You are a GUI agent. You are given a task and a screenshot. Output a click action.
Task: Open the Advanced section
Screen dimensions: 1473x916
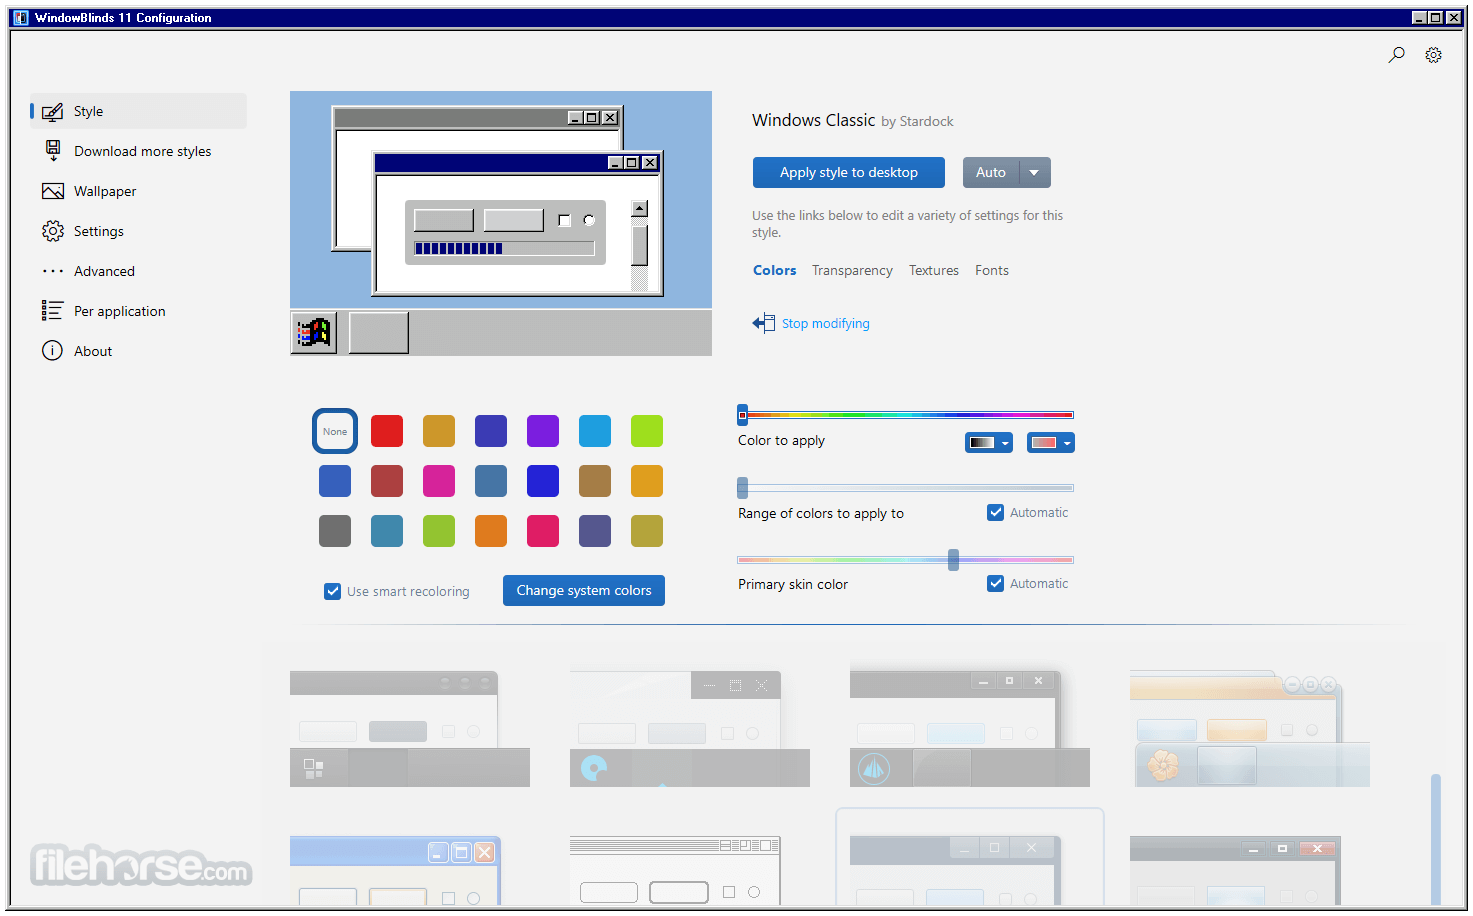138,271
